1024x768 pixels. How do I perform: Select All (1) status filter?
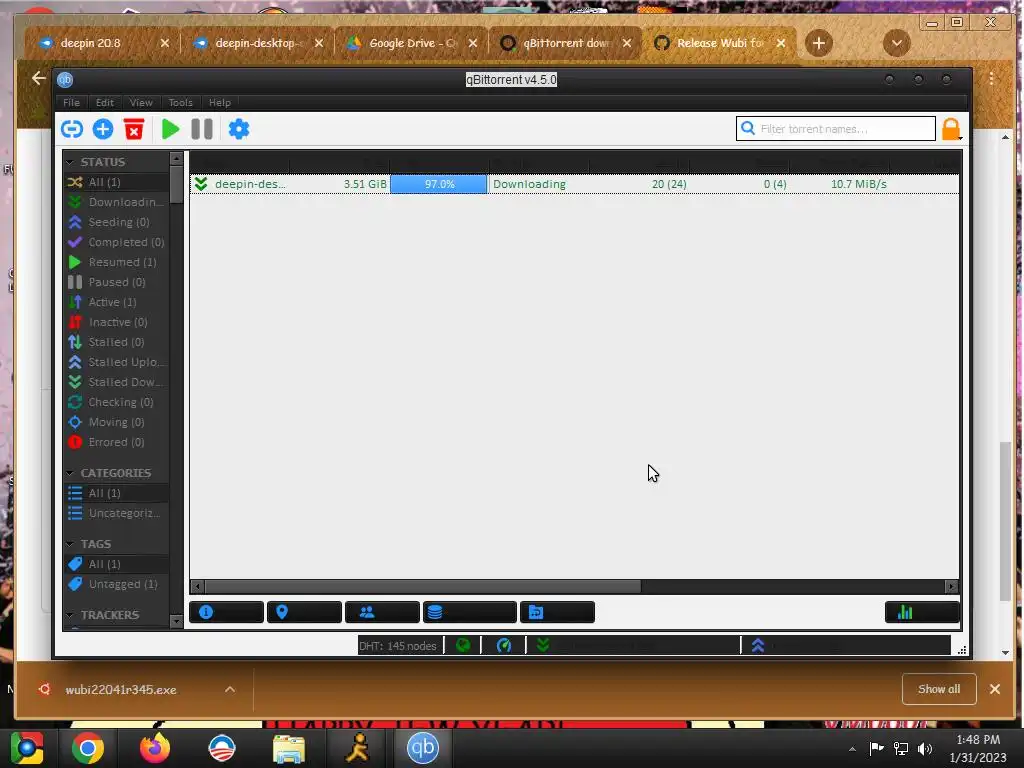click(116, 182)
